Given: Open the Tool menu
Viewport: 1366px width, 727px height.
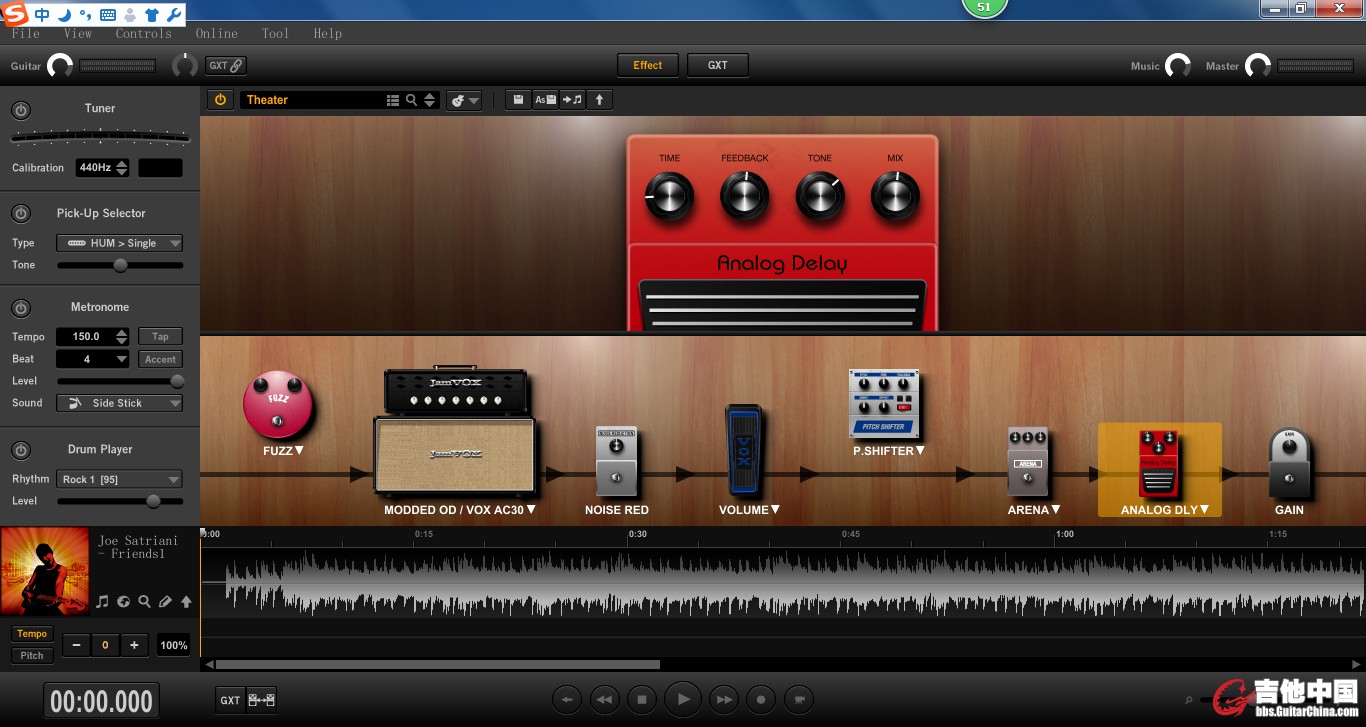Looking at the screenshot, I should (275, 33).
